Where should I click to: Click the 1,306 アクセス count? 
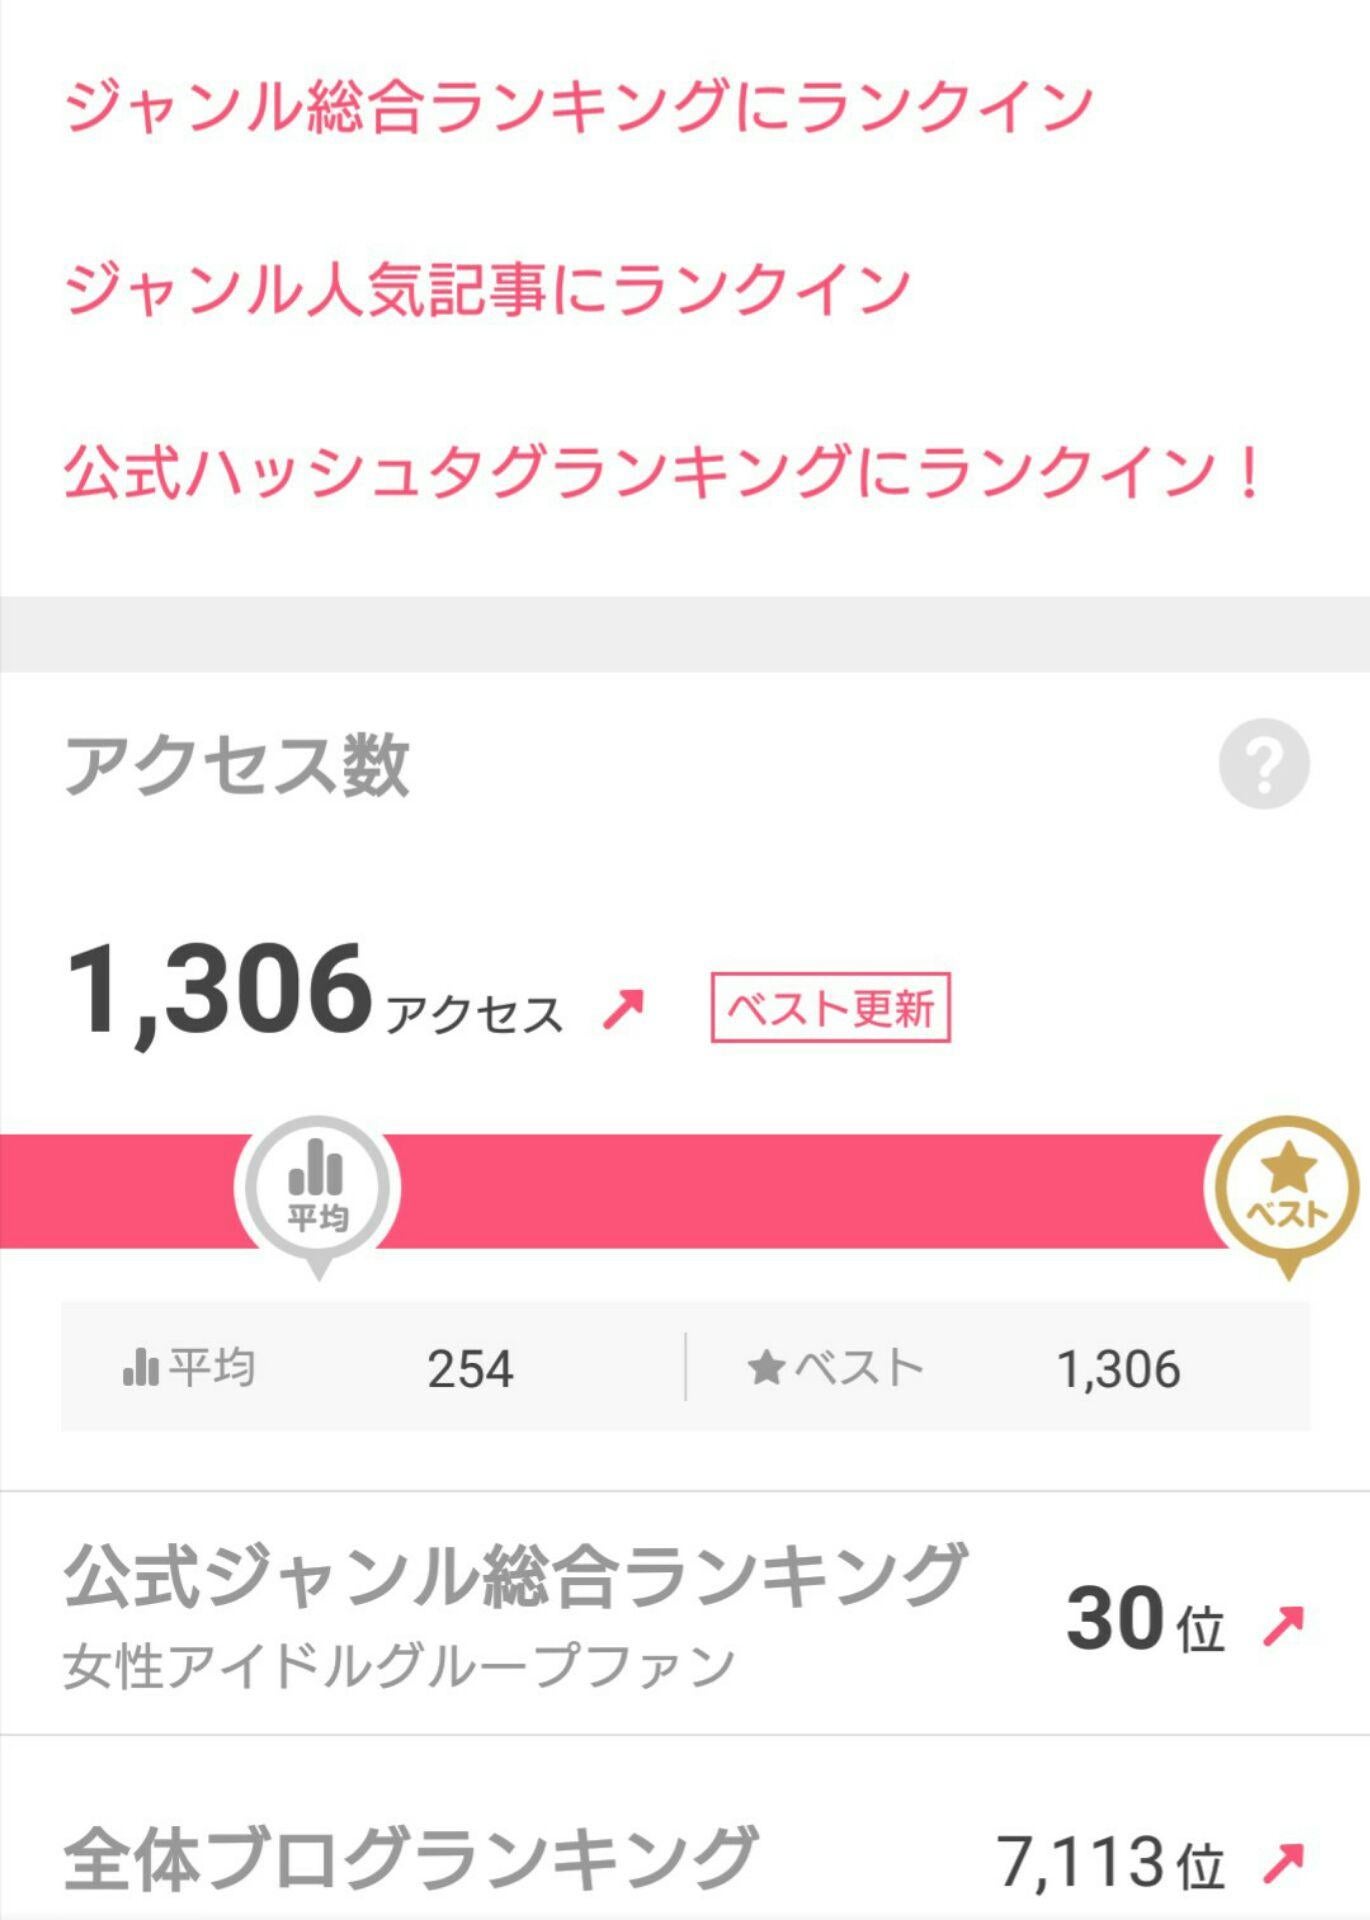coord(220,992)
